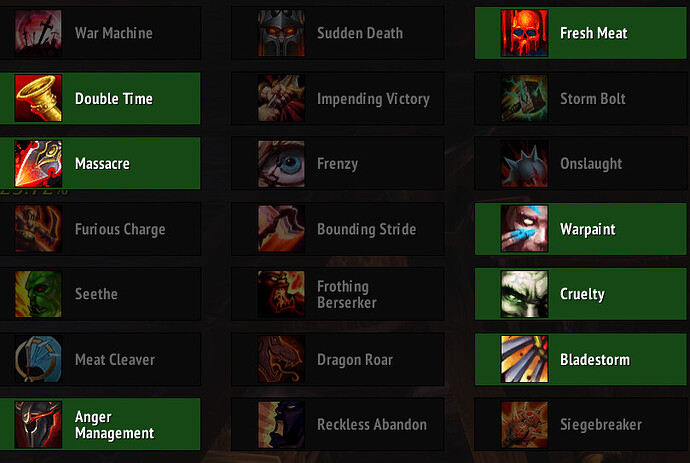
Task: Click the Frenzy eye icon
Action: pos(281,164)
